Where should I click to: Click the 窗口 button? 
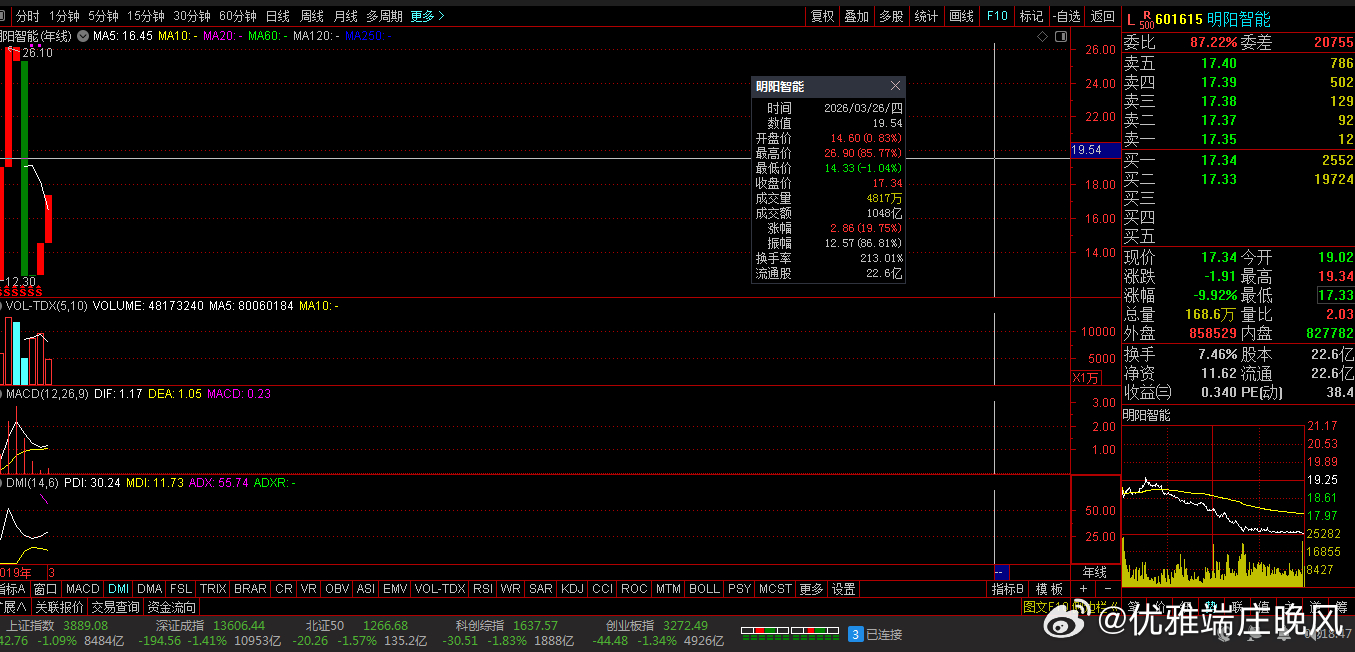(46, 589)
